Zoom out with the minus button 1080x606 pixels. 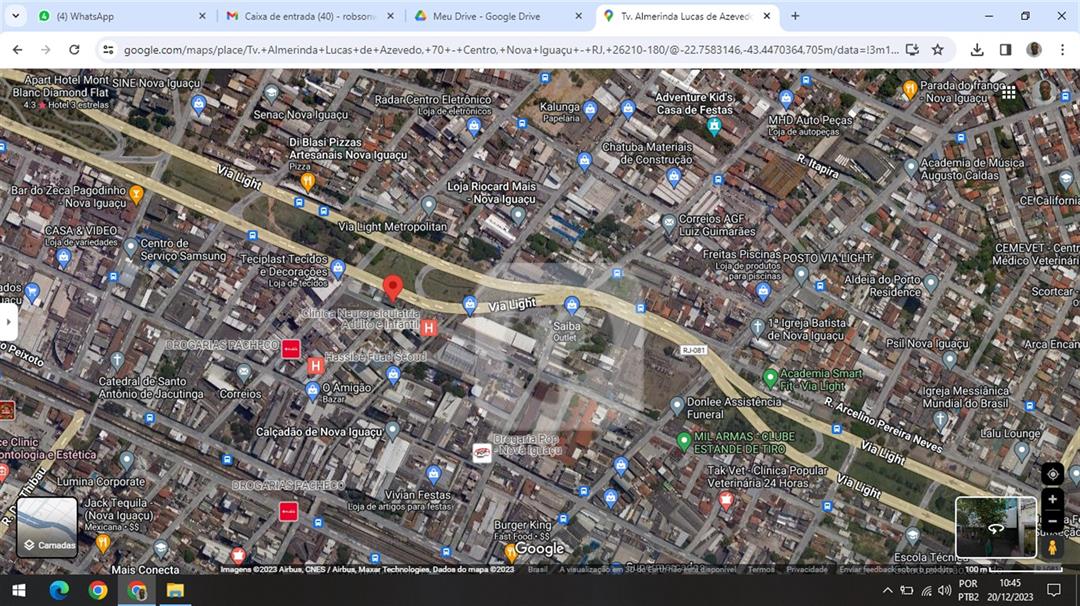pos(1052,521)
